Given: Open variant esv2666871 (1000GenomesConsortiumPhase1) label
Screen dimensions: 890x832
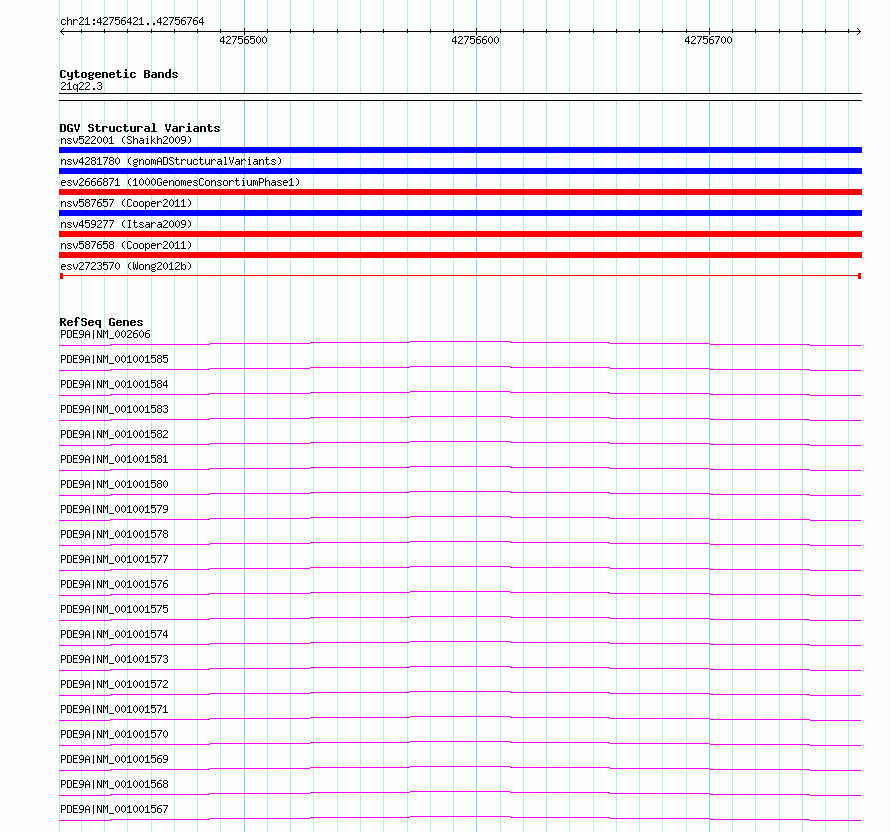Looking at the screenshot, I should point(180,182).
